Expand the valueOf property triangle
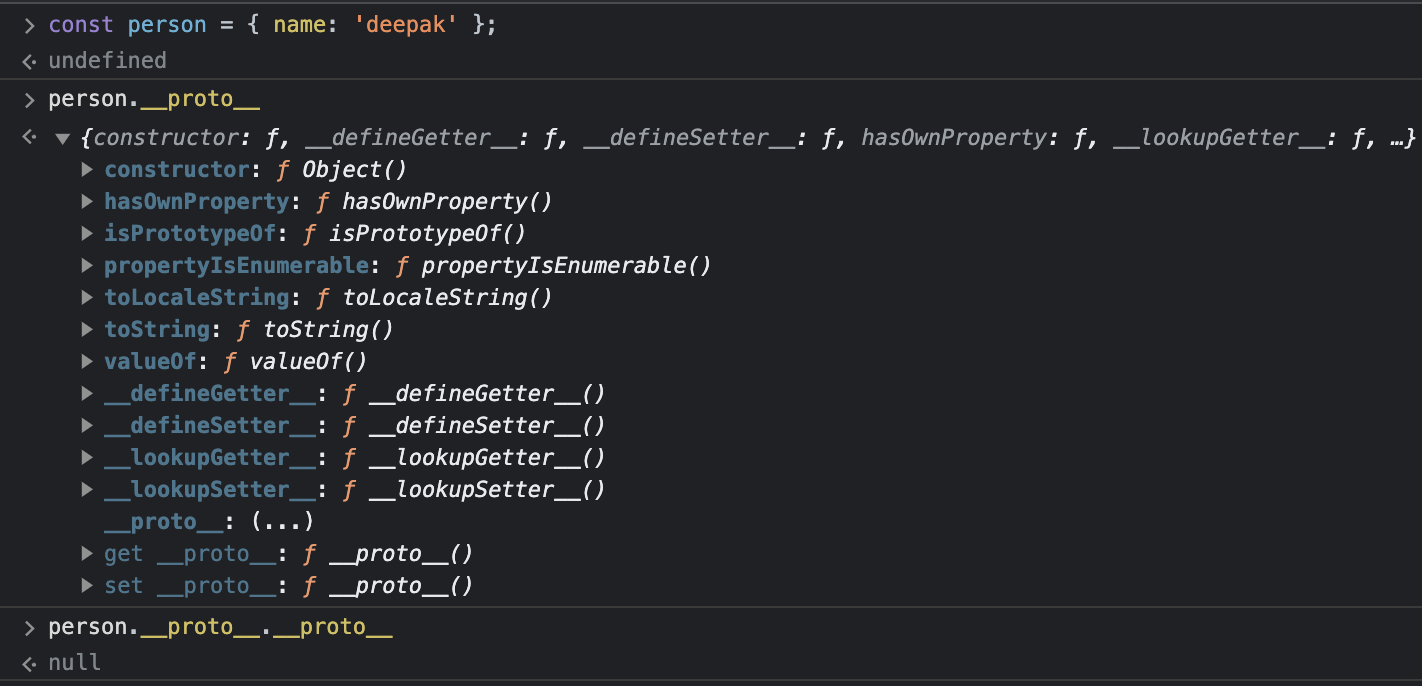 [87, 362]
